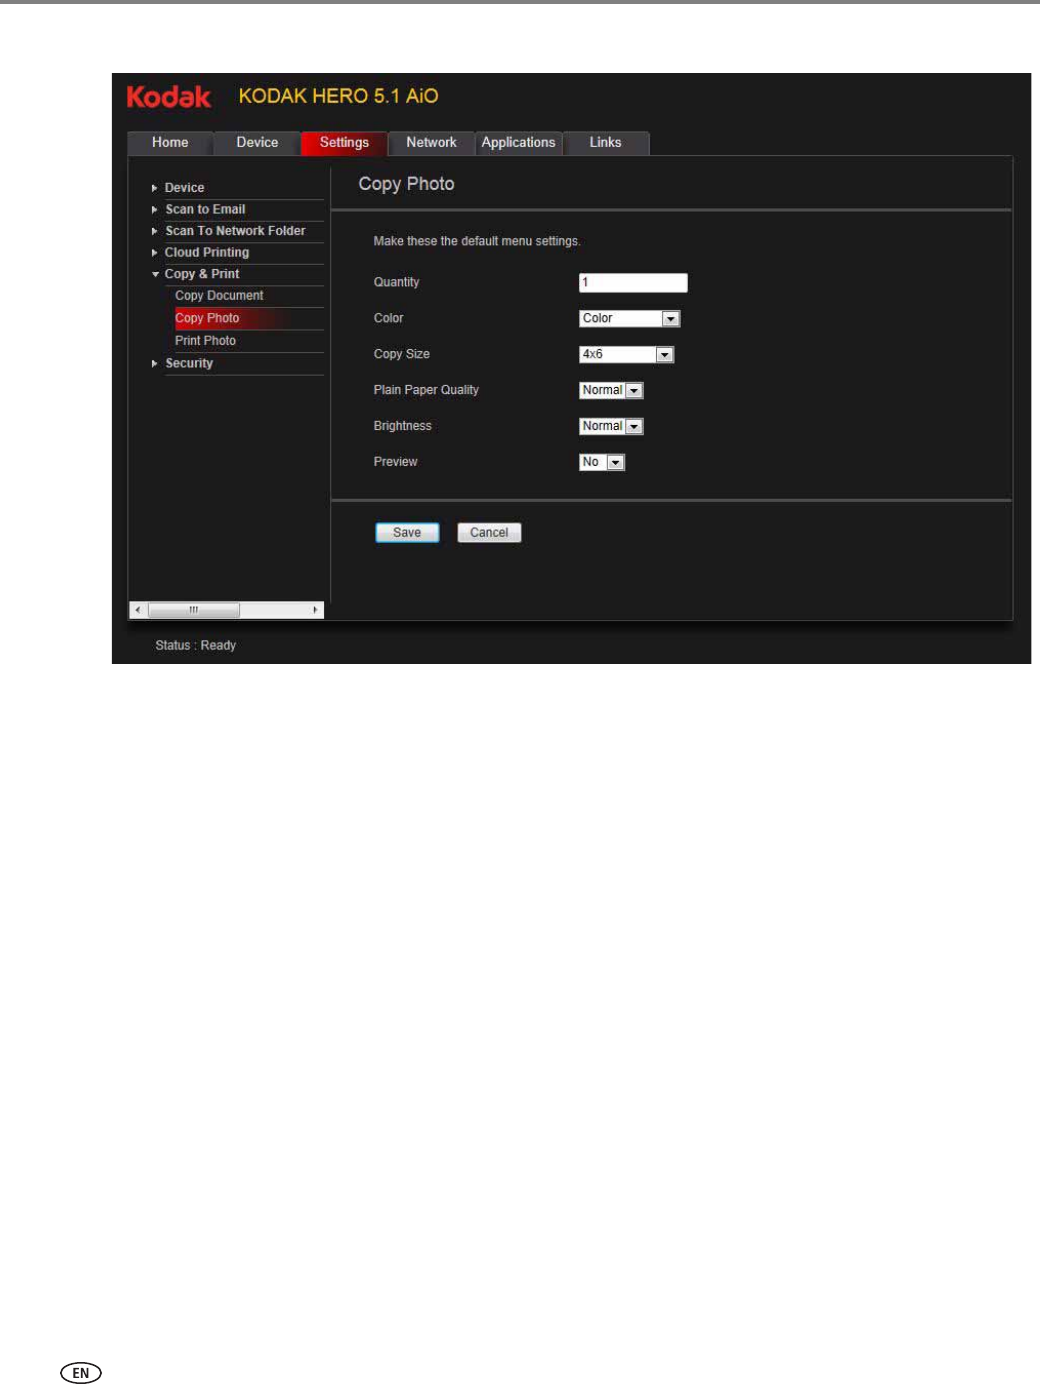The width and height of the screenshot is (1040, 1384).
Task: Click the Cancel button
Action: [489, 533]
